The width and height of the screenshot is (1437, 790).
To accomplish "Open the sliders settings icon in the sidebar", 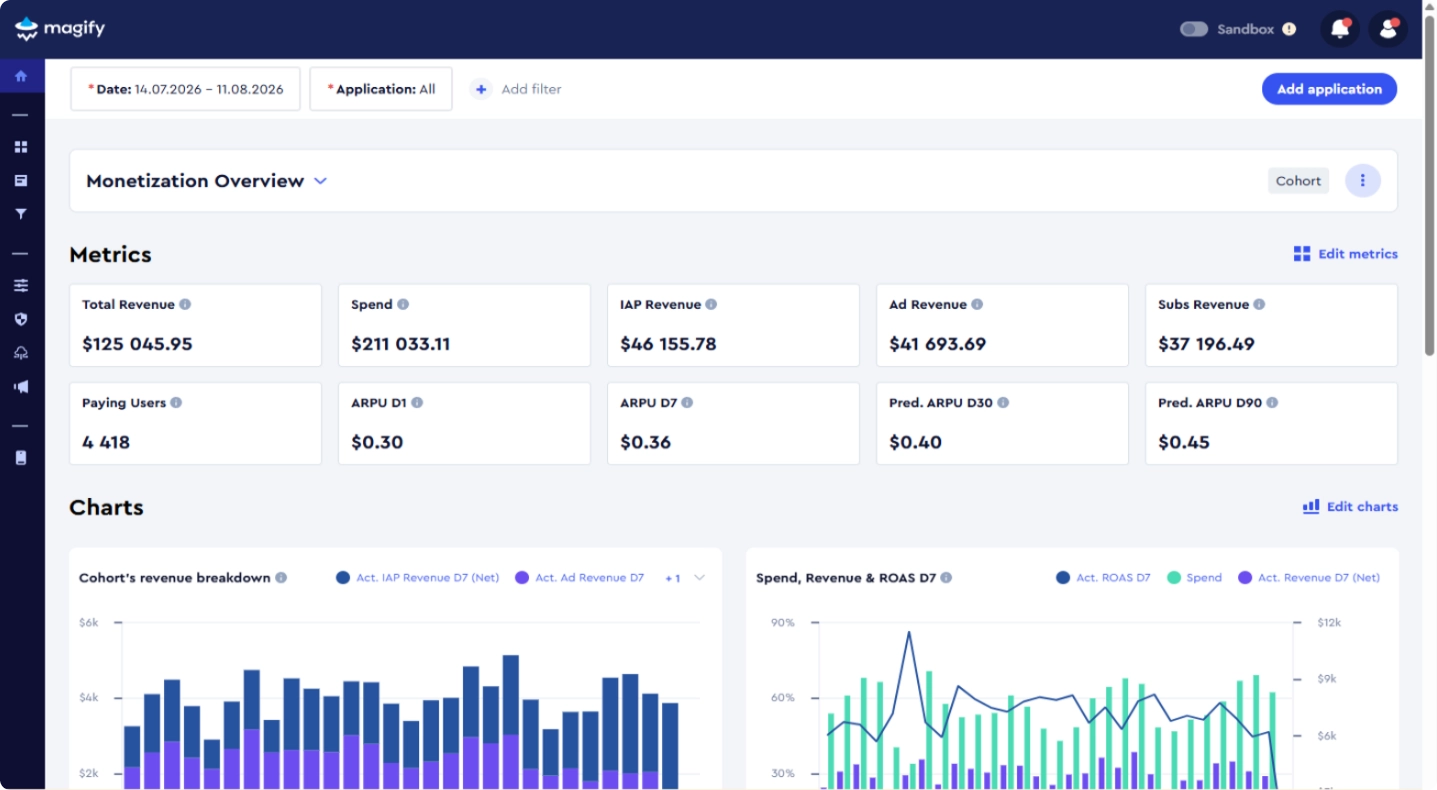I will coord(21,285).
